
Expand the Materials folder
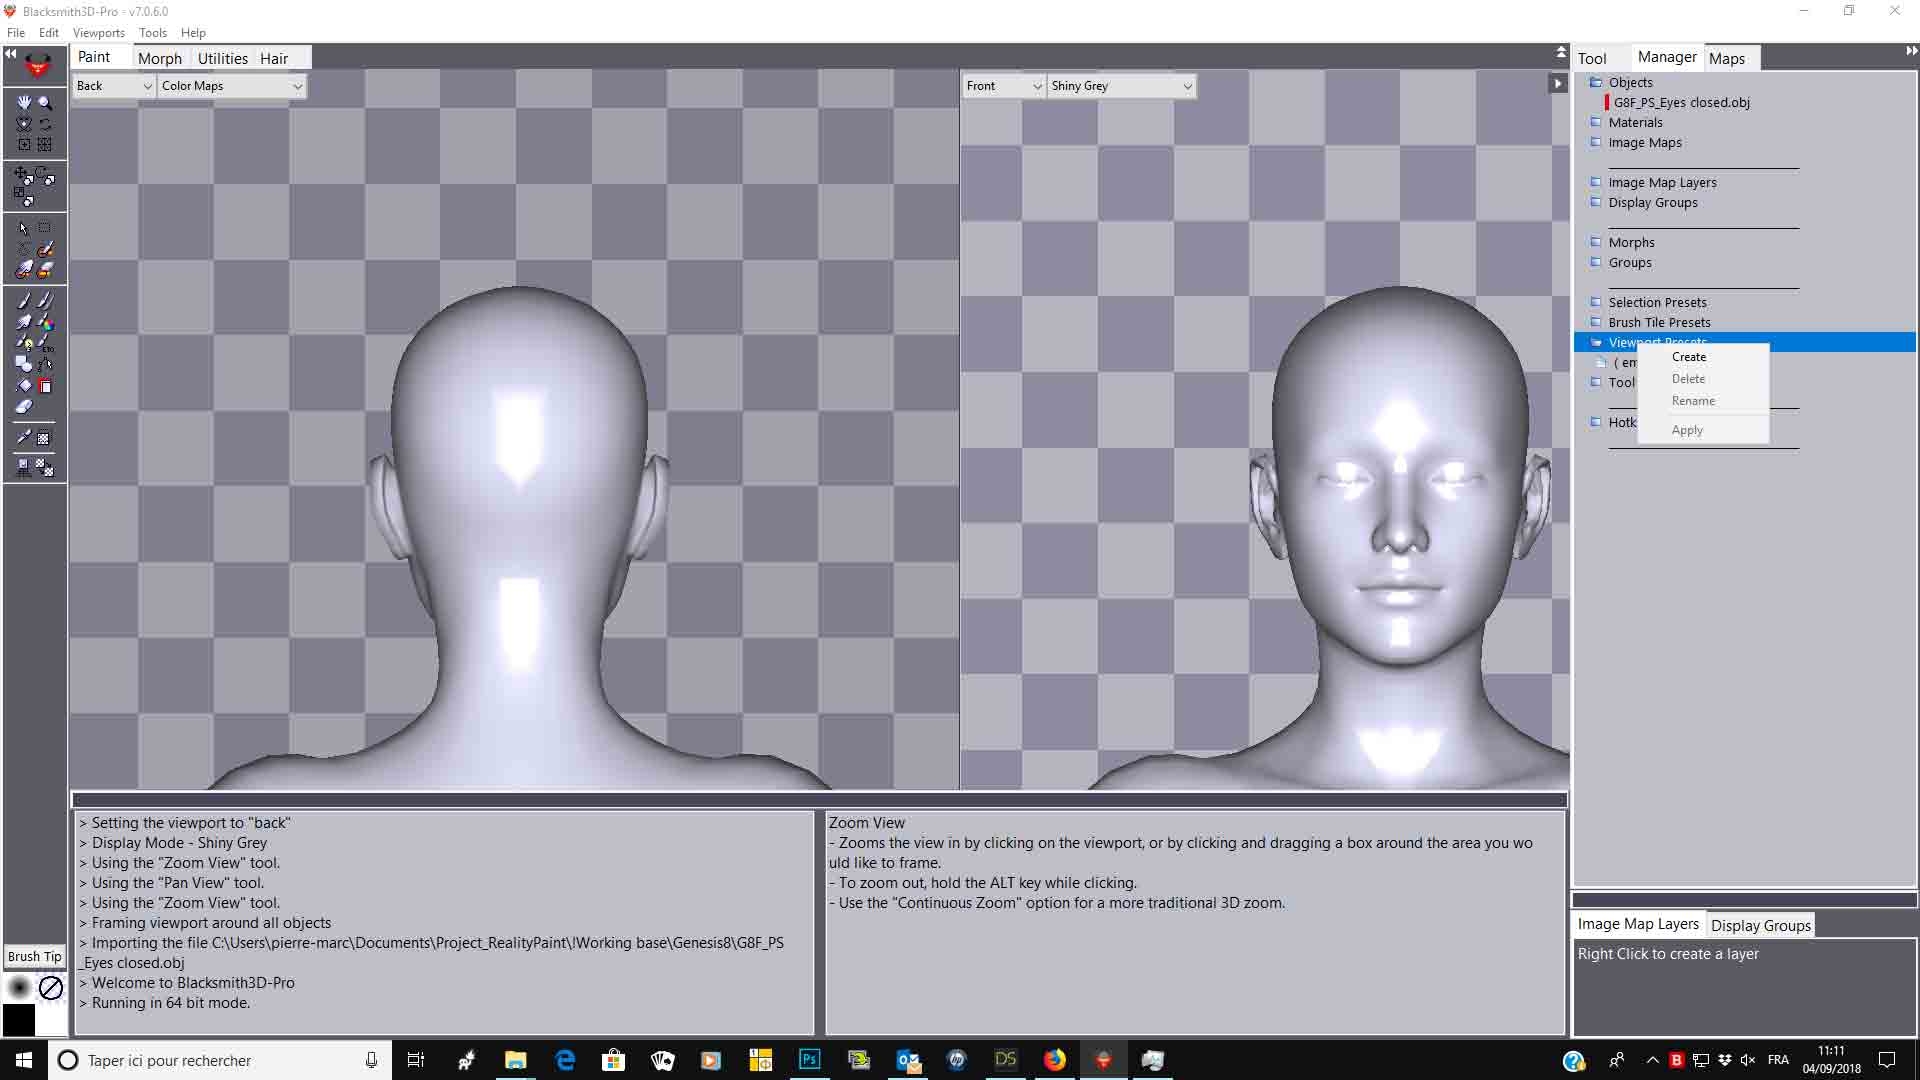1596,122
